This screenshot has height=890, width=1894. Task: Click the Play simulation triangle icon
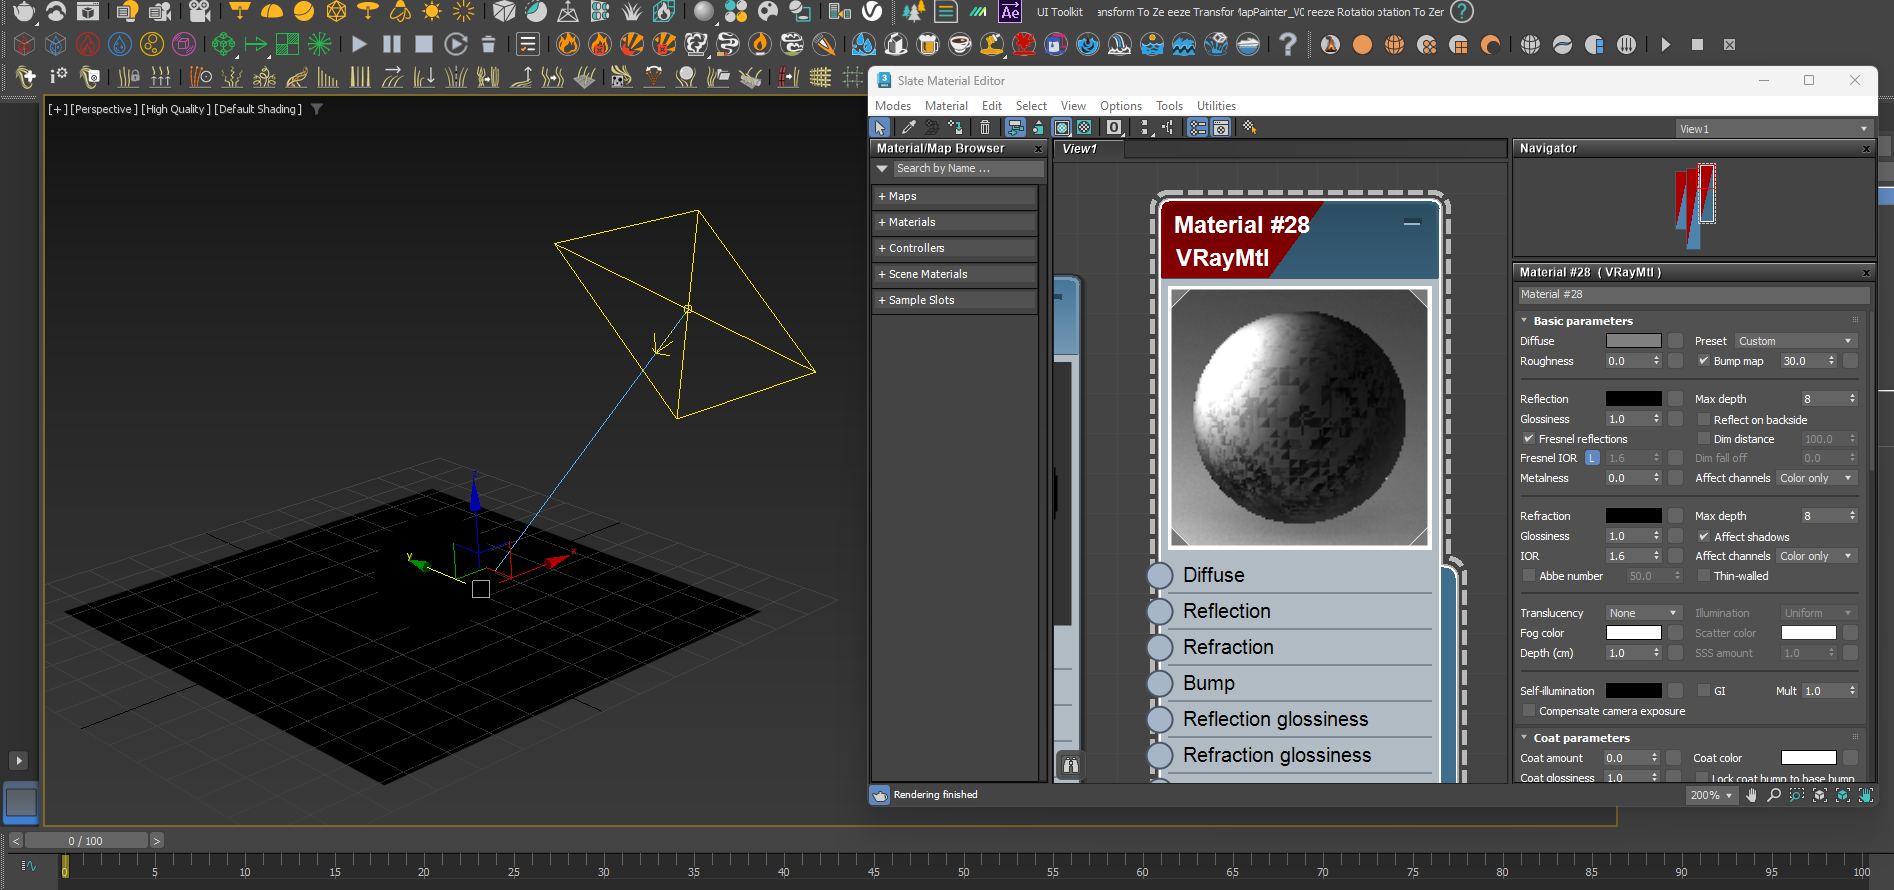click(x=360, y=44)
